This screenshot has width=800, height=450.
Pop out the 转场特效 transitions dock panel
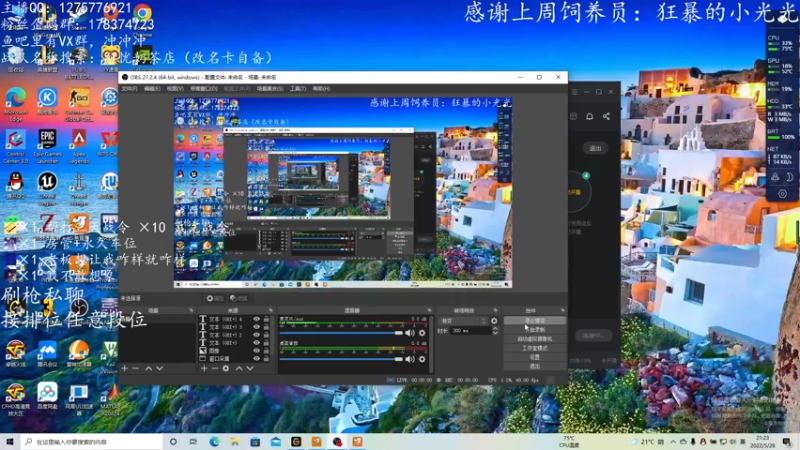pos(495,310)
